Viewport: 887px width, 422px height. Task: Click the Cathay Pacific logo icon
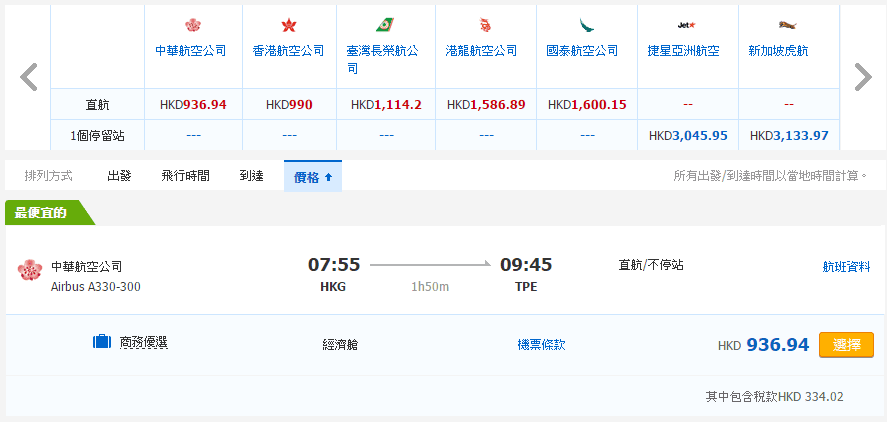point(586,25)
